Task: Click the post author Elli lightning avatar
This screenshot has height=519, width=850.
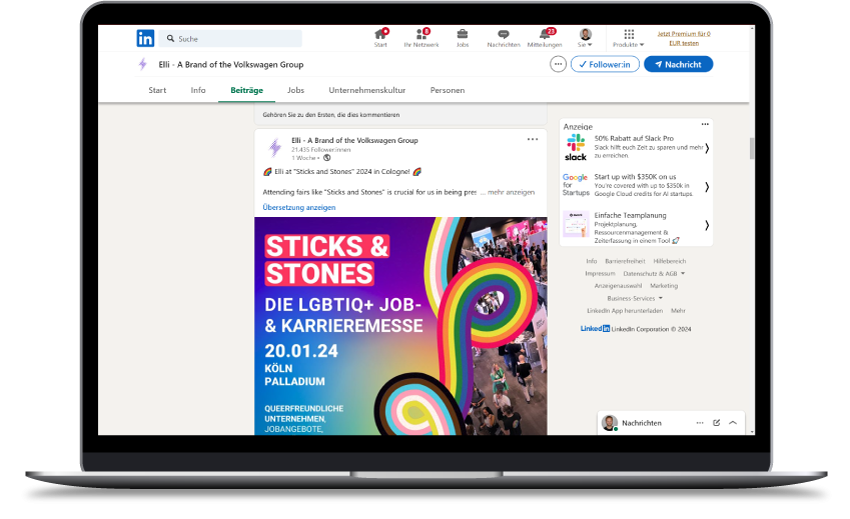Action: pos(275,147)
